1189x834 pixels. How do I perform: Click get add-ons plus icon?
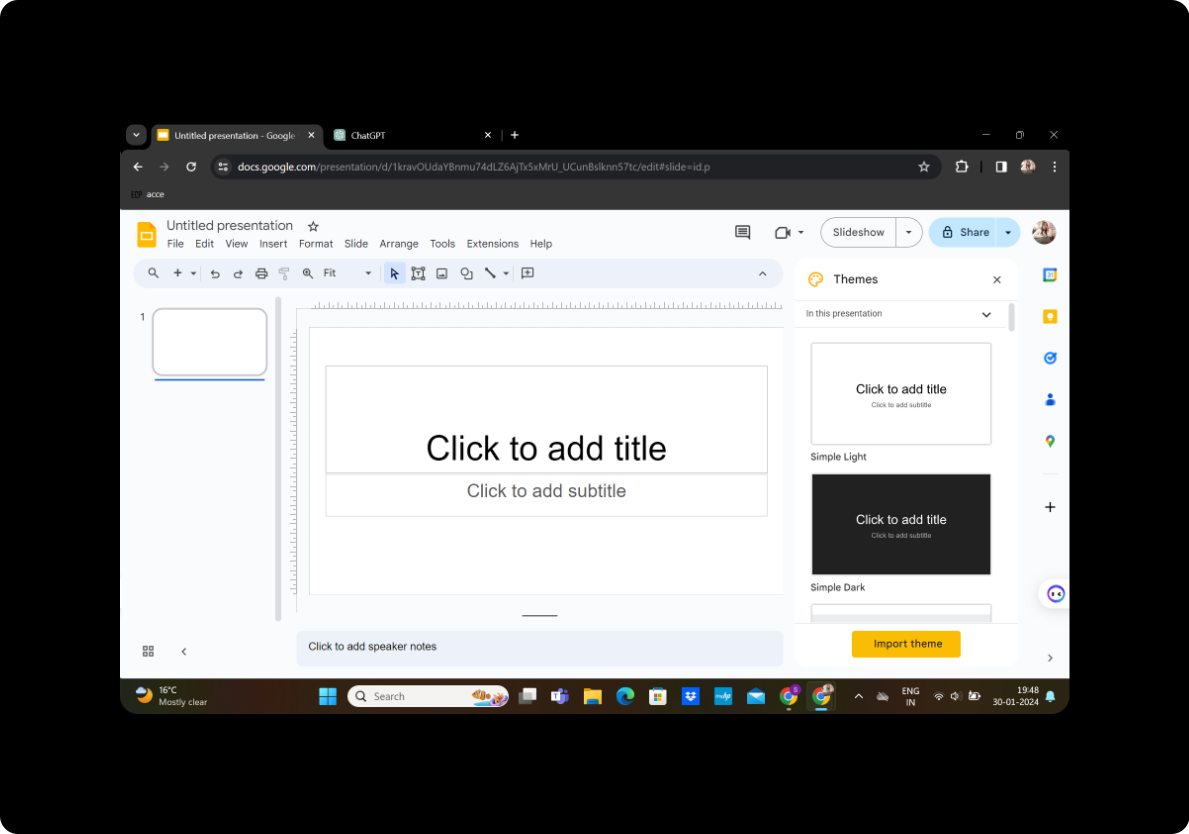(x=1049, y=507)
